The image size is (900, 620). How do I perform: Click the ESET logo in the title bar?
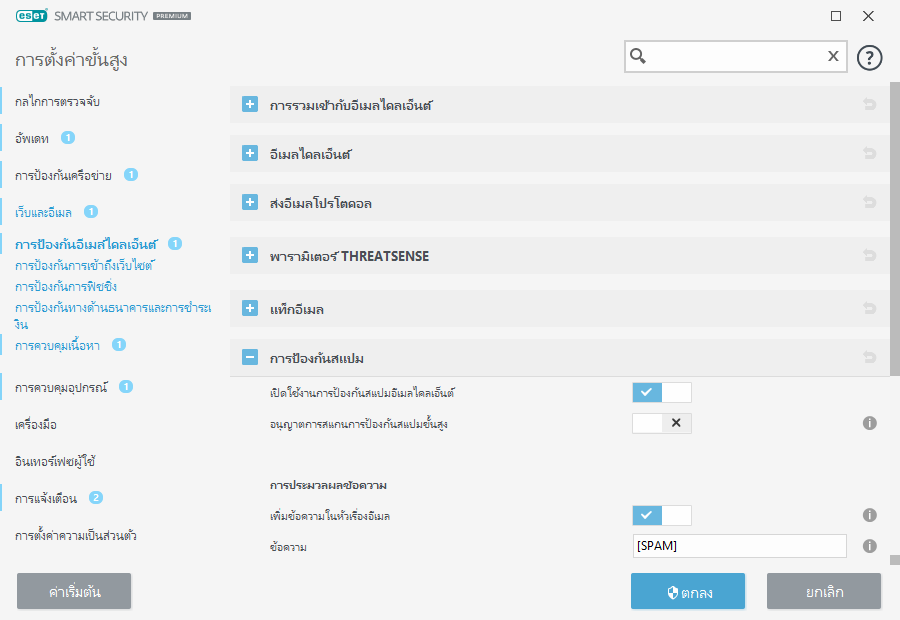[x=32, y=16]
